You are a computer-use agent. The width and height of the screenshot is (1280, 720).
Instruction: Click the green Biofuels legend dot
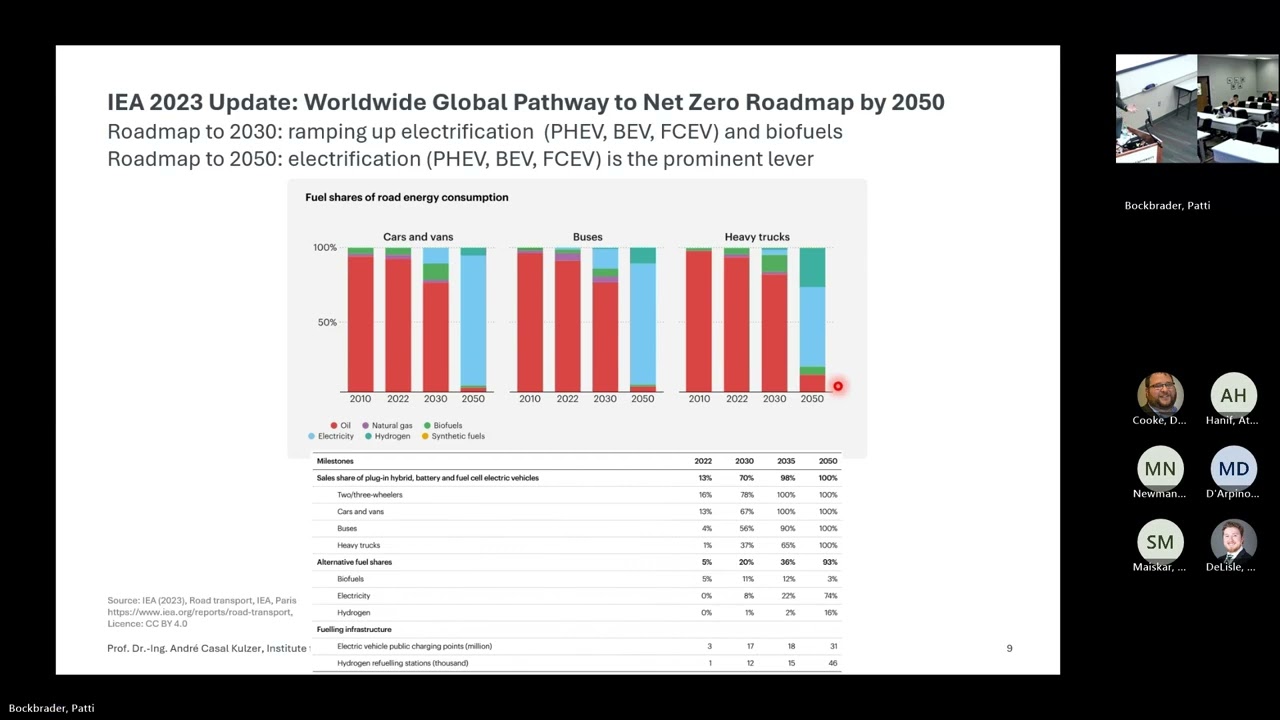pyautogui.click(x=427, y=425)
